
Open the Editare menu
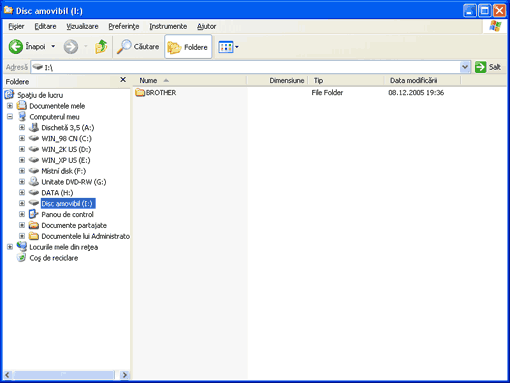tap(45, 26)
